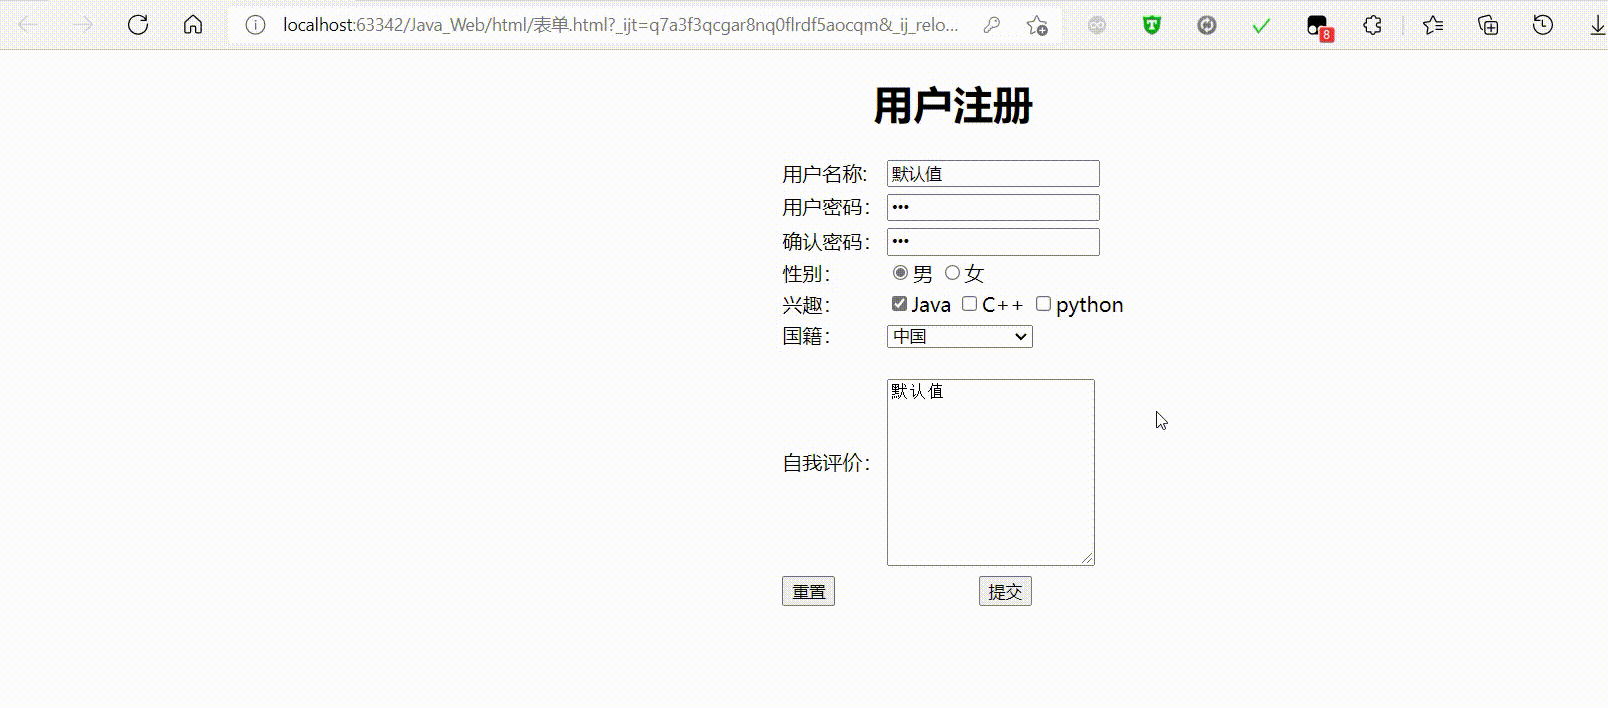The image size is (1608, 708).
Task: Click the 性别 label
Action: 806,273
